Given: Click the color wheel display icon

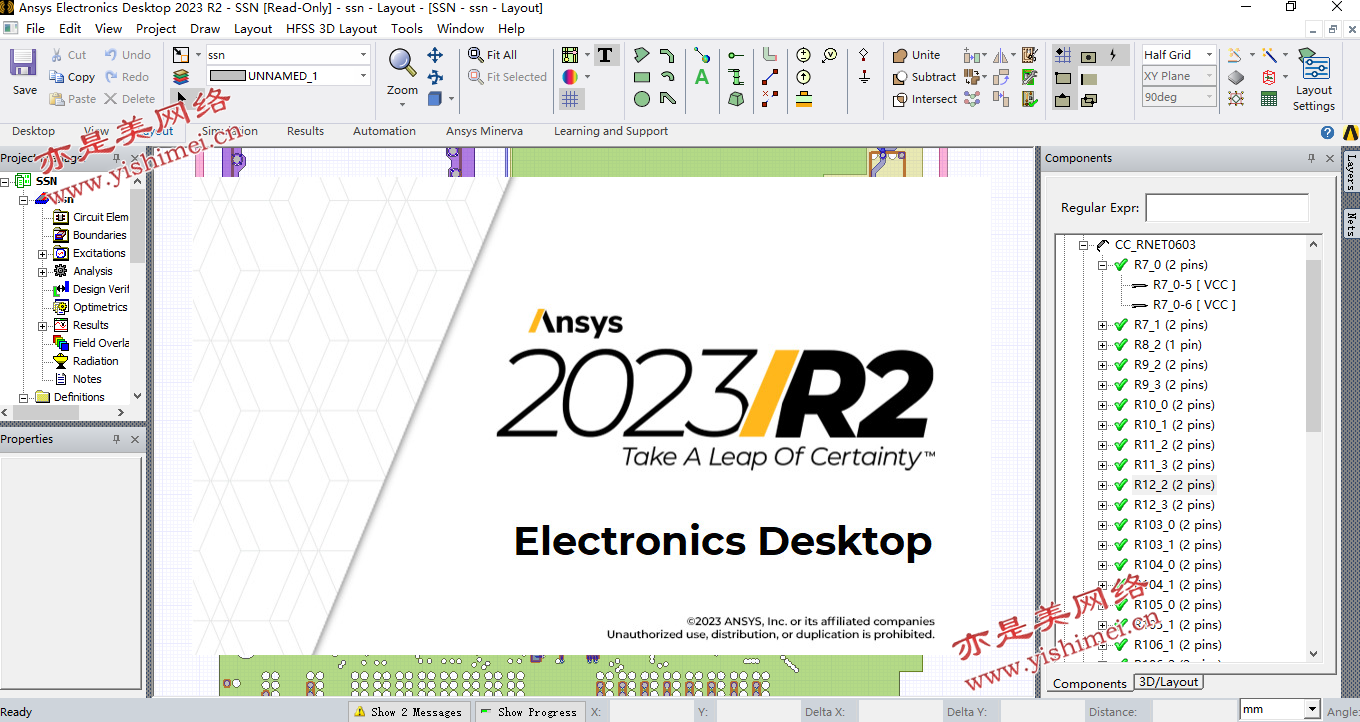Looking at the screenshot, I should [570, 77].
